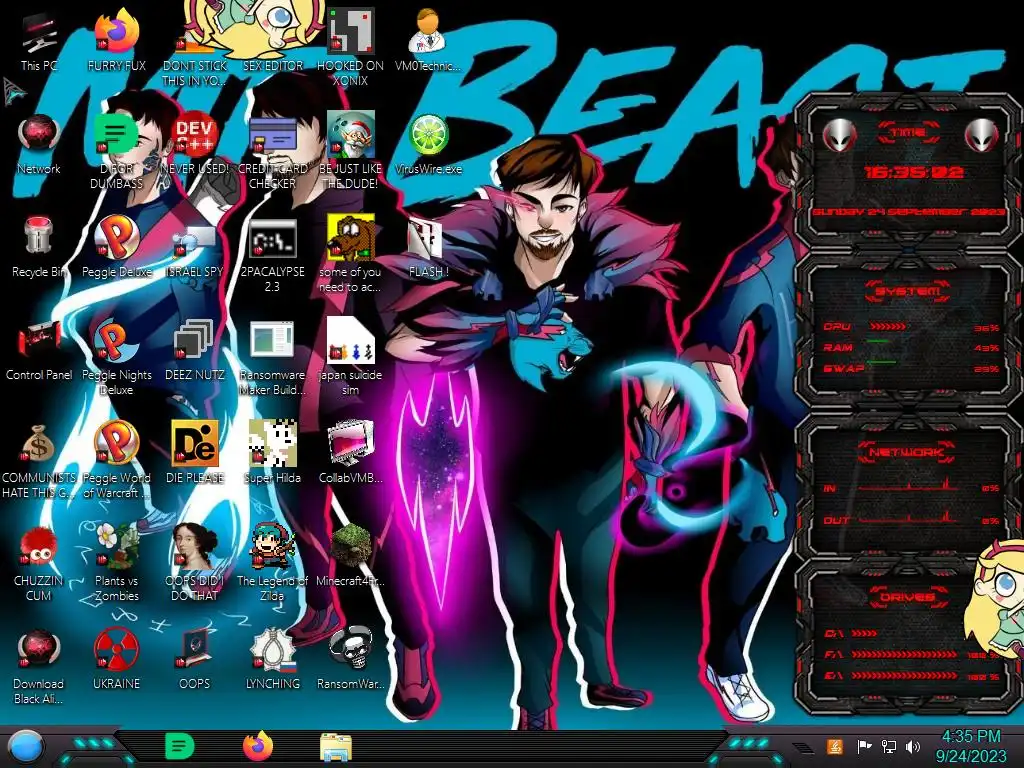The image size is (1024, 768).
Task: Open the CREDIT CARD CHECKER shortcut
Action: click(x=272, y=152)
